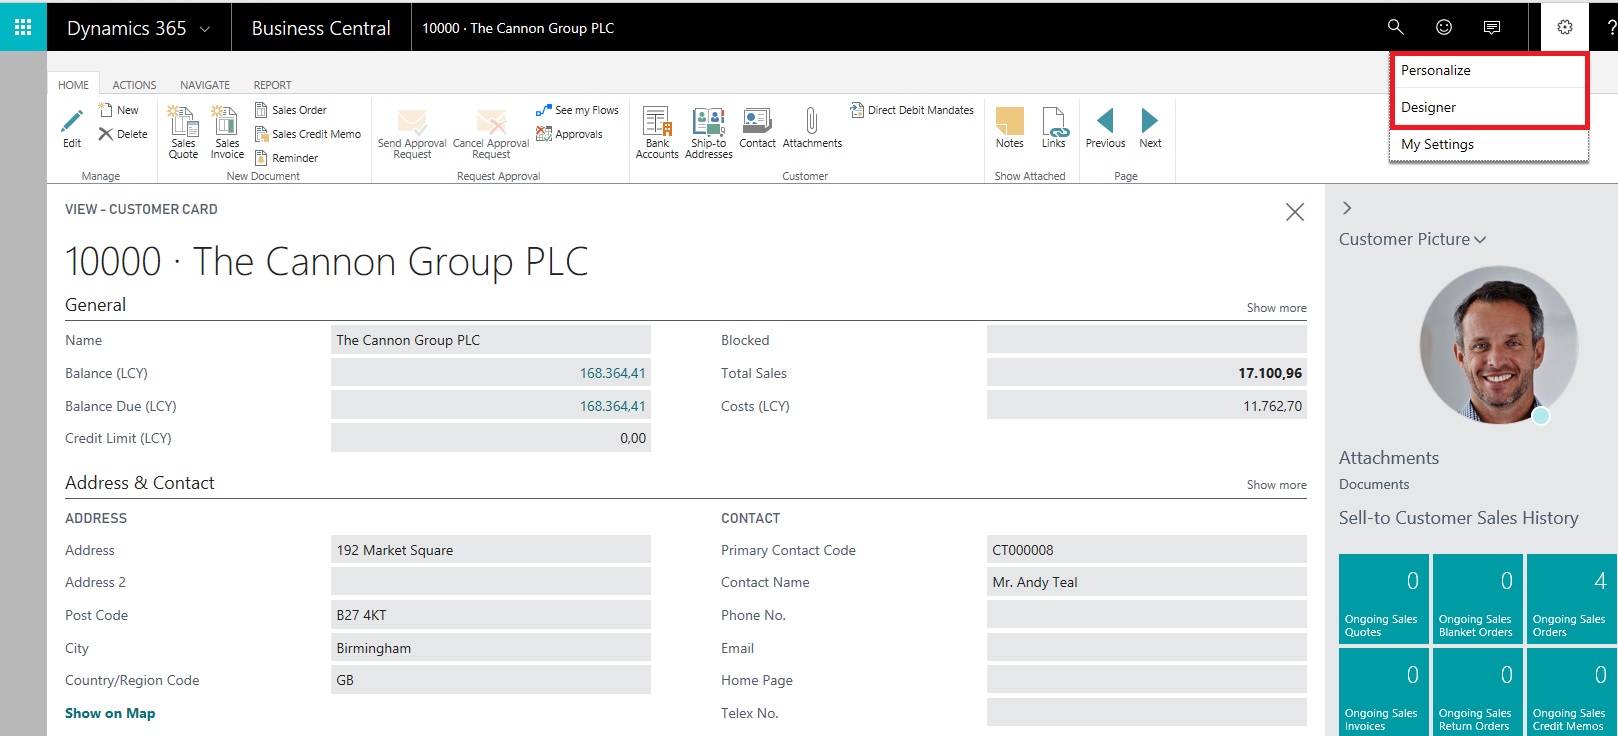This screenshot has height=736, width=1618.
Task: Click the Edit pencil icon
Action: (72, 121)
